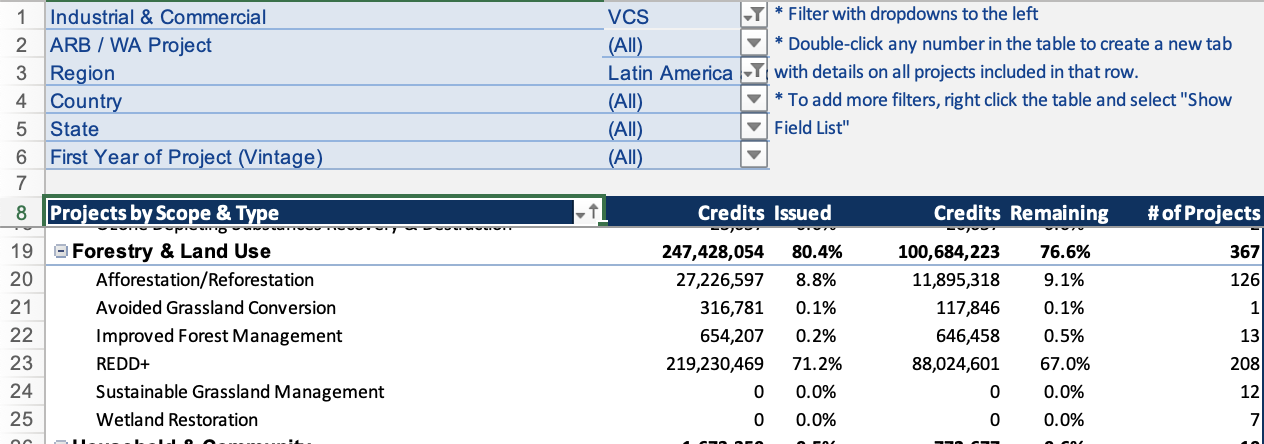
Task: Click the Credits Remaining column header
Action: (1020, 213)
